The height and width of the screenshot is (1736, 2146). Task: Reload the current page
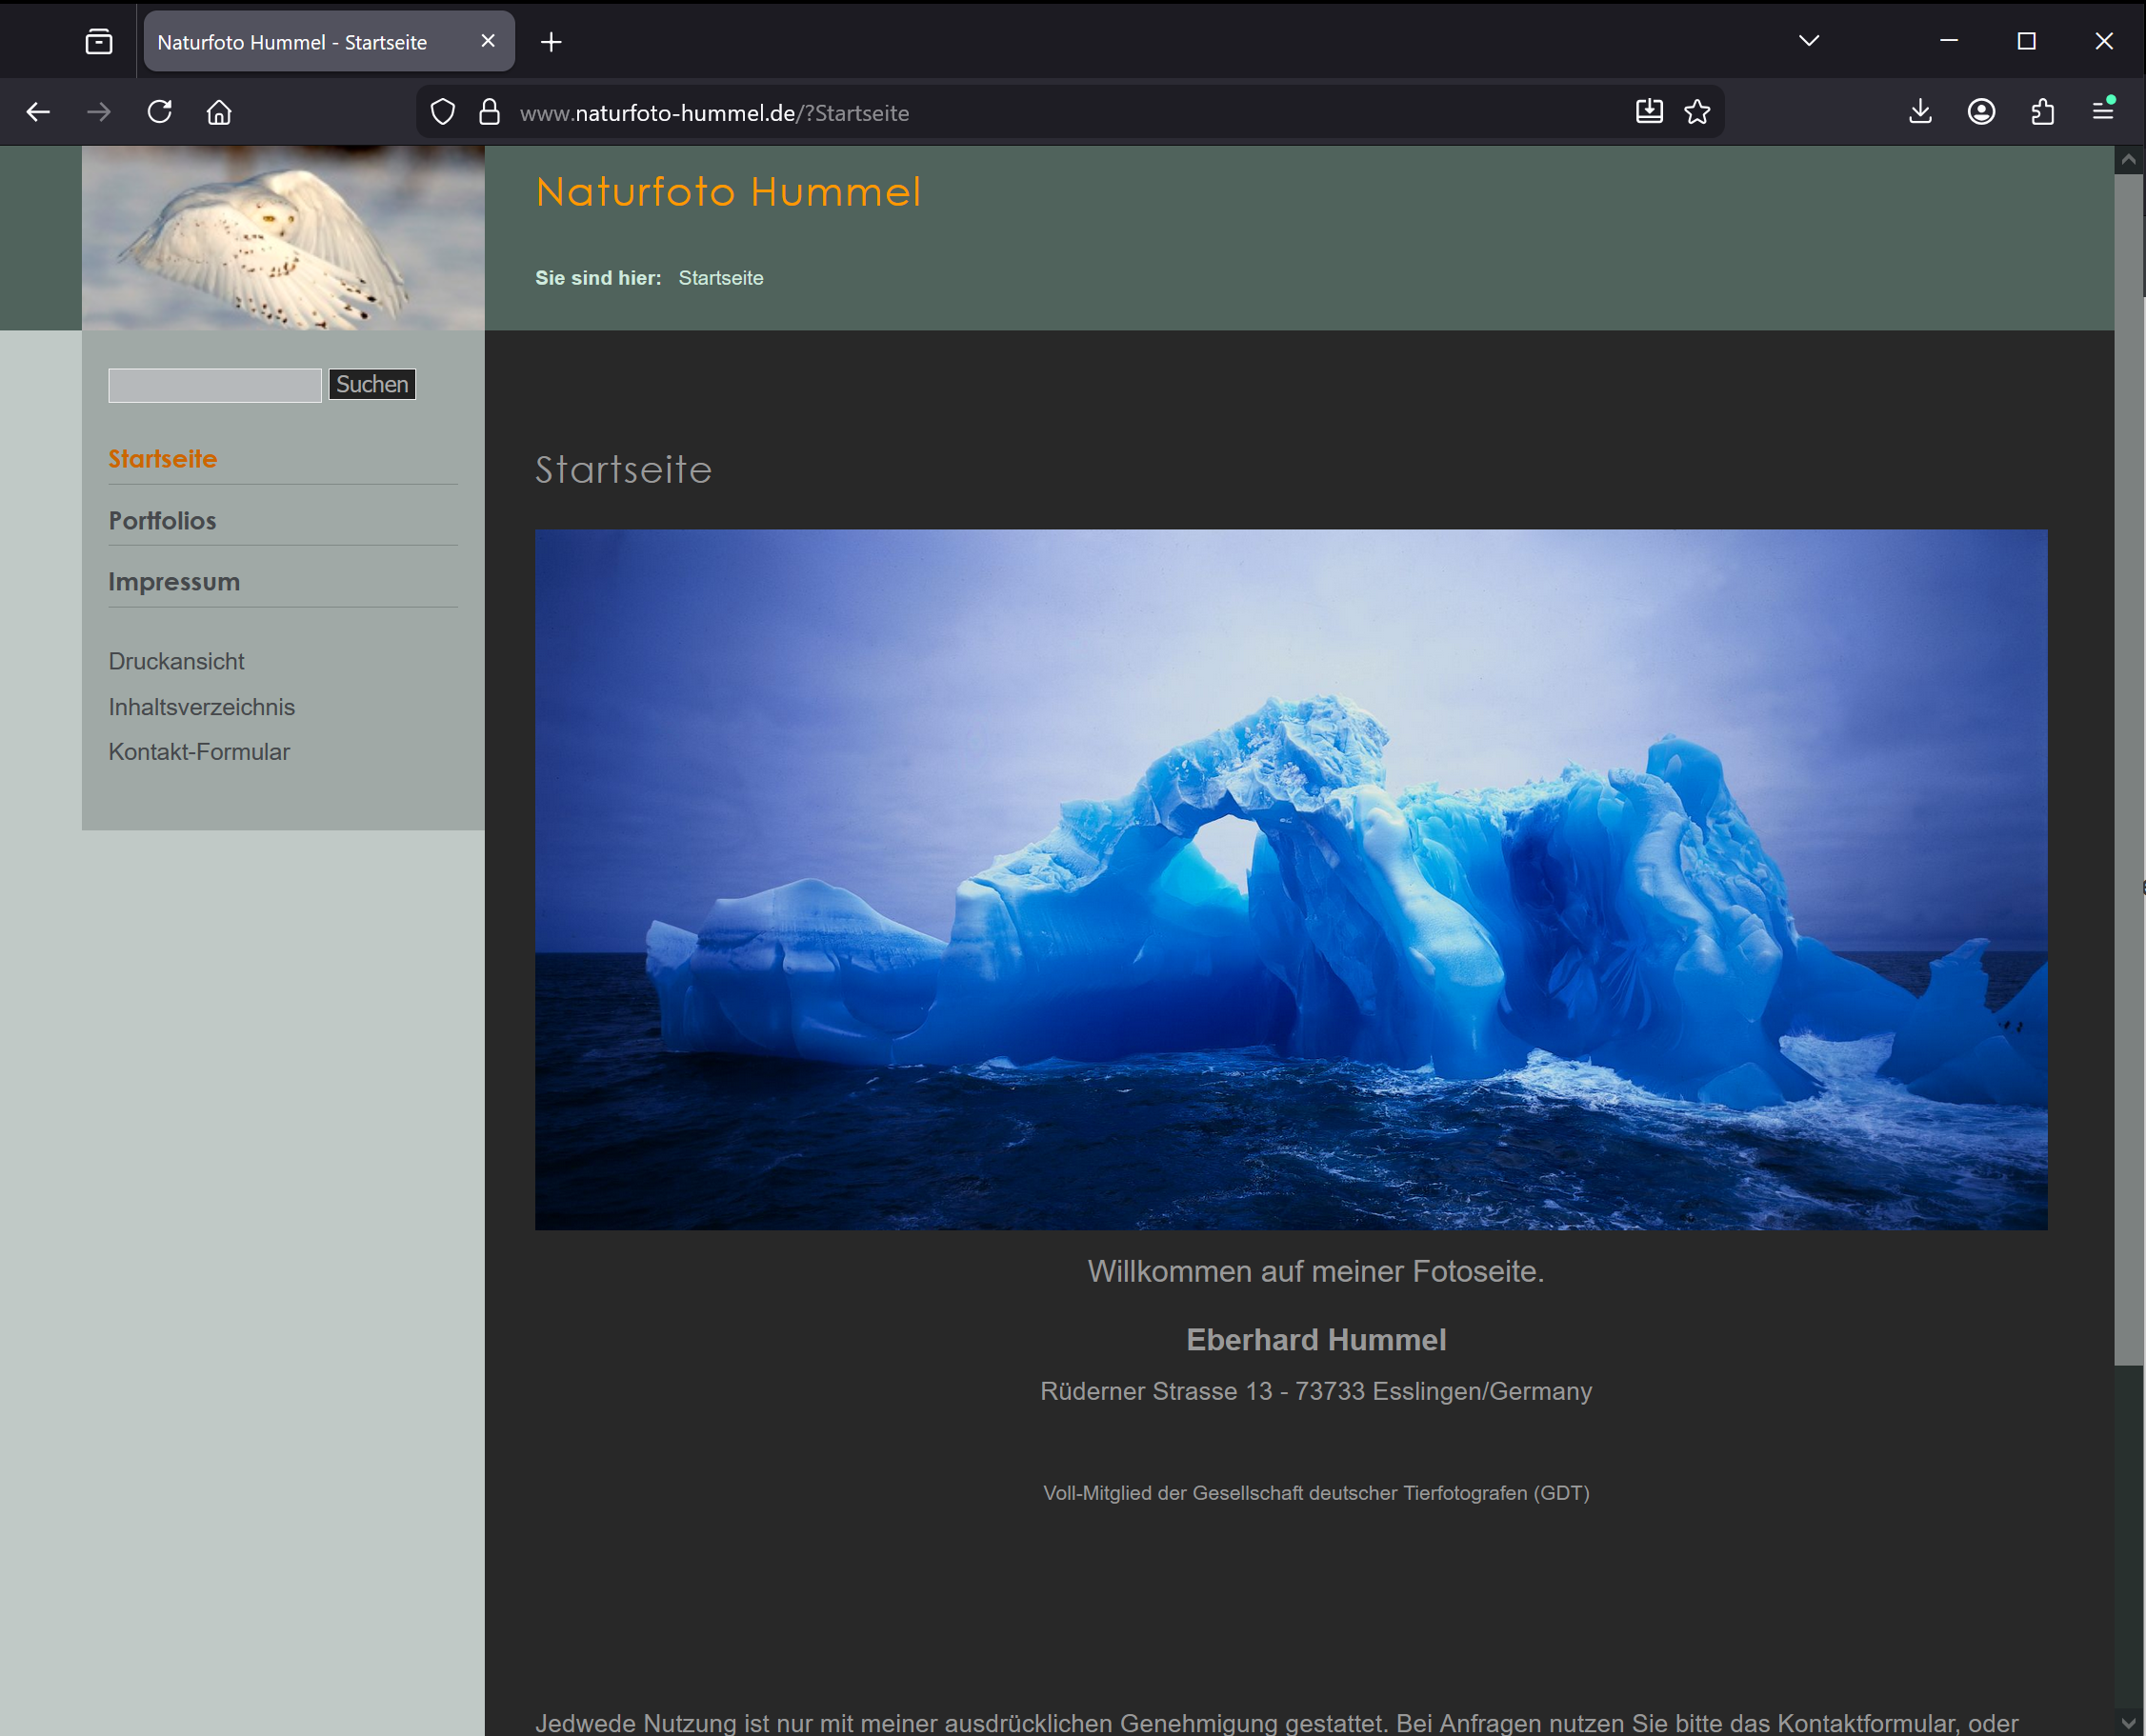pyautogui.click(x=160, y=112)
